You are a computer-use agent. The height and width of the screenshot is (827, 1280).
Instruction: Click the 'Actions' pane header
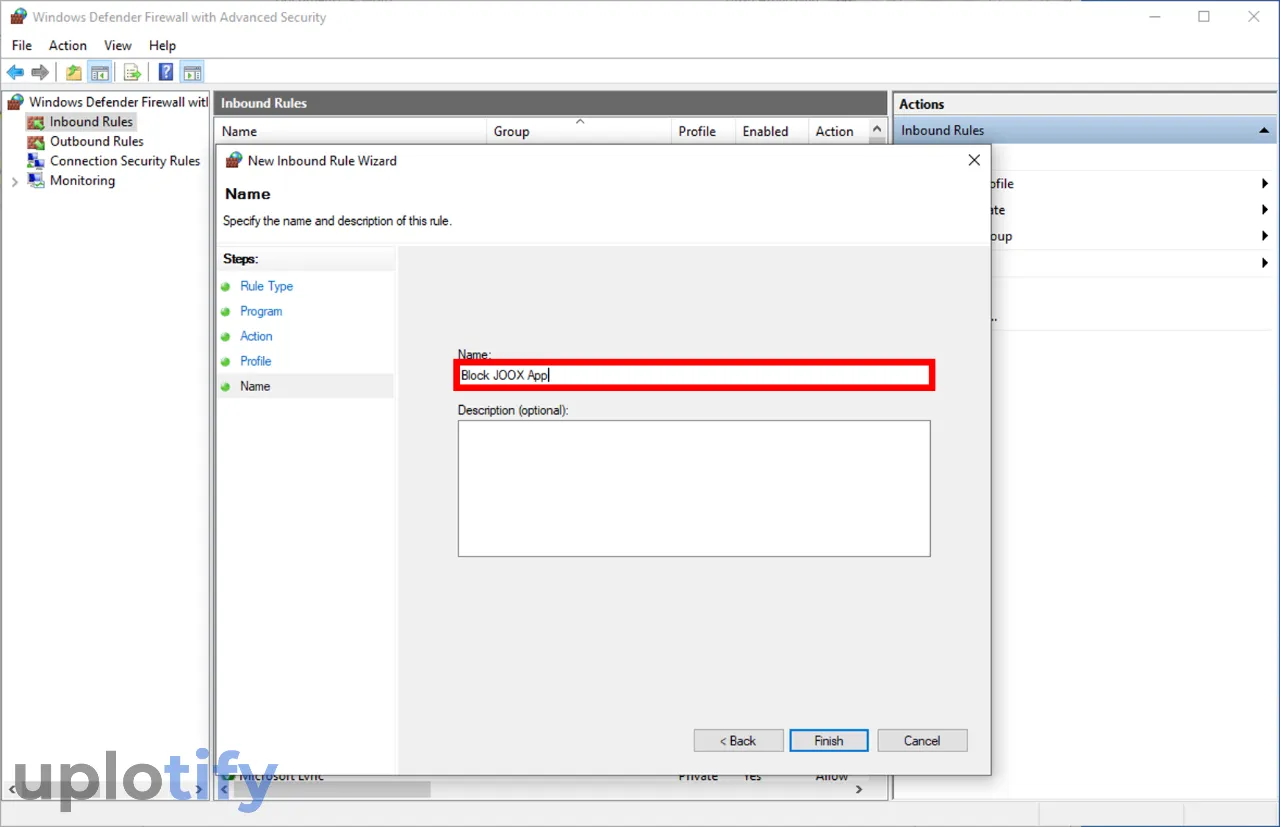(x=921, y=104)
